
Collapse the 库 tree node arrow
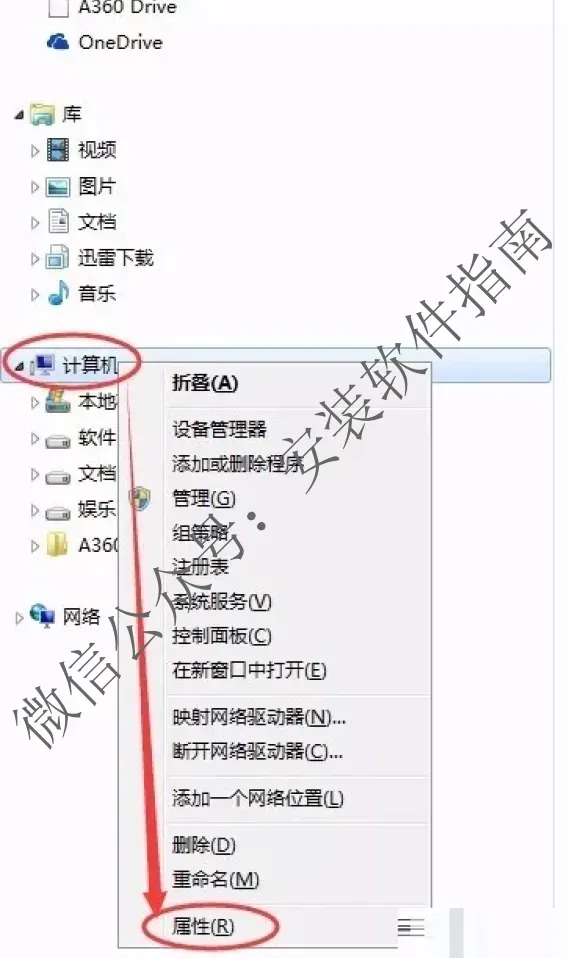pyautogui.click(x=20, y=115)
